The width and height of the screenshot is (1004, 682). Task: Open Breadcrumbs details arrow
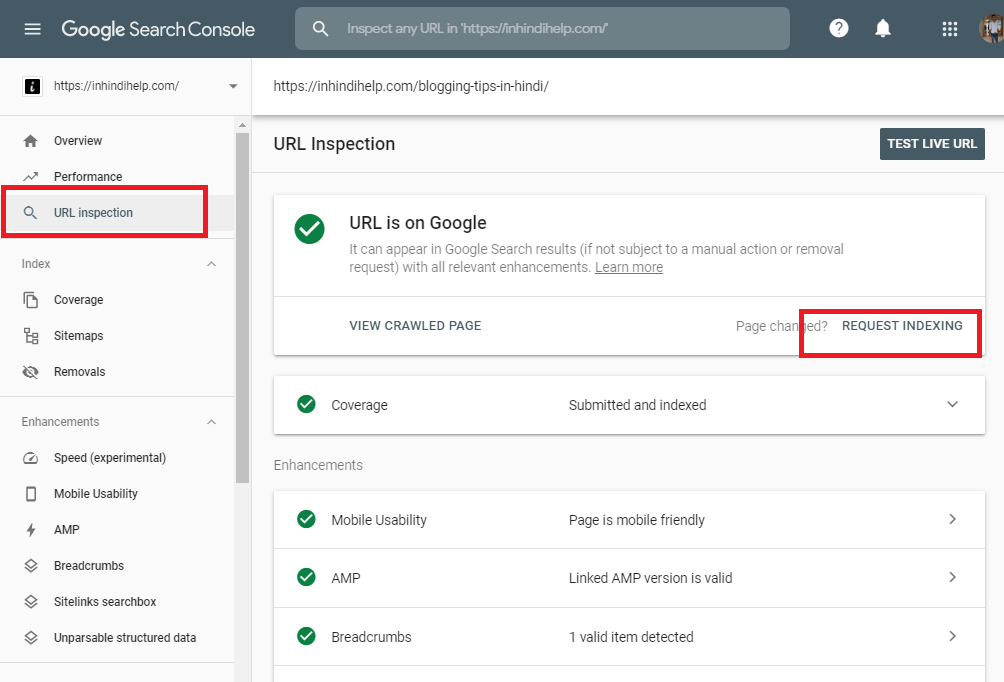point(952,636)
